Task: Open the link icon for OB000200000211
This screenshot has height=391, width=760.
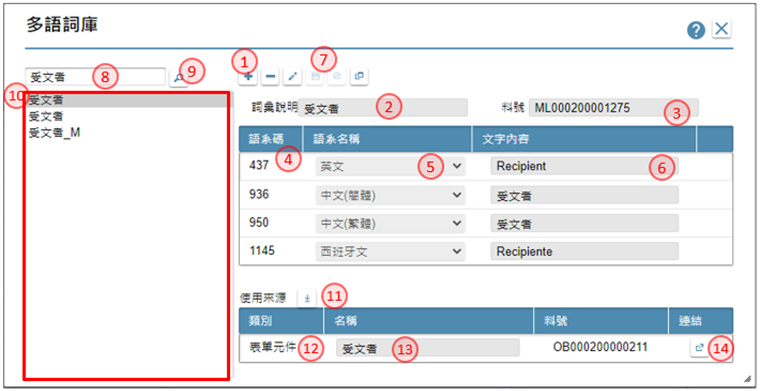Action: tap(698, 347)
